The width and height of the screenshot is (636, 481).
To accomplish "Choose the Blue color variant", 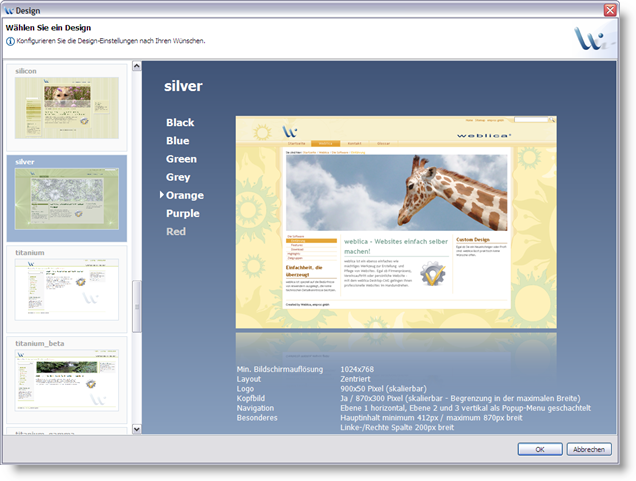I will (178, 141).
